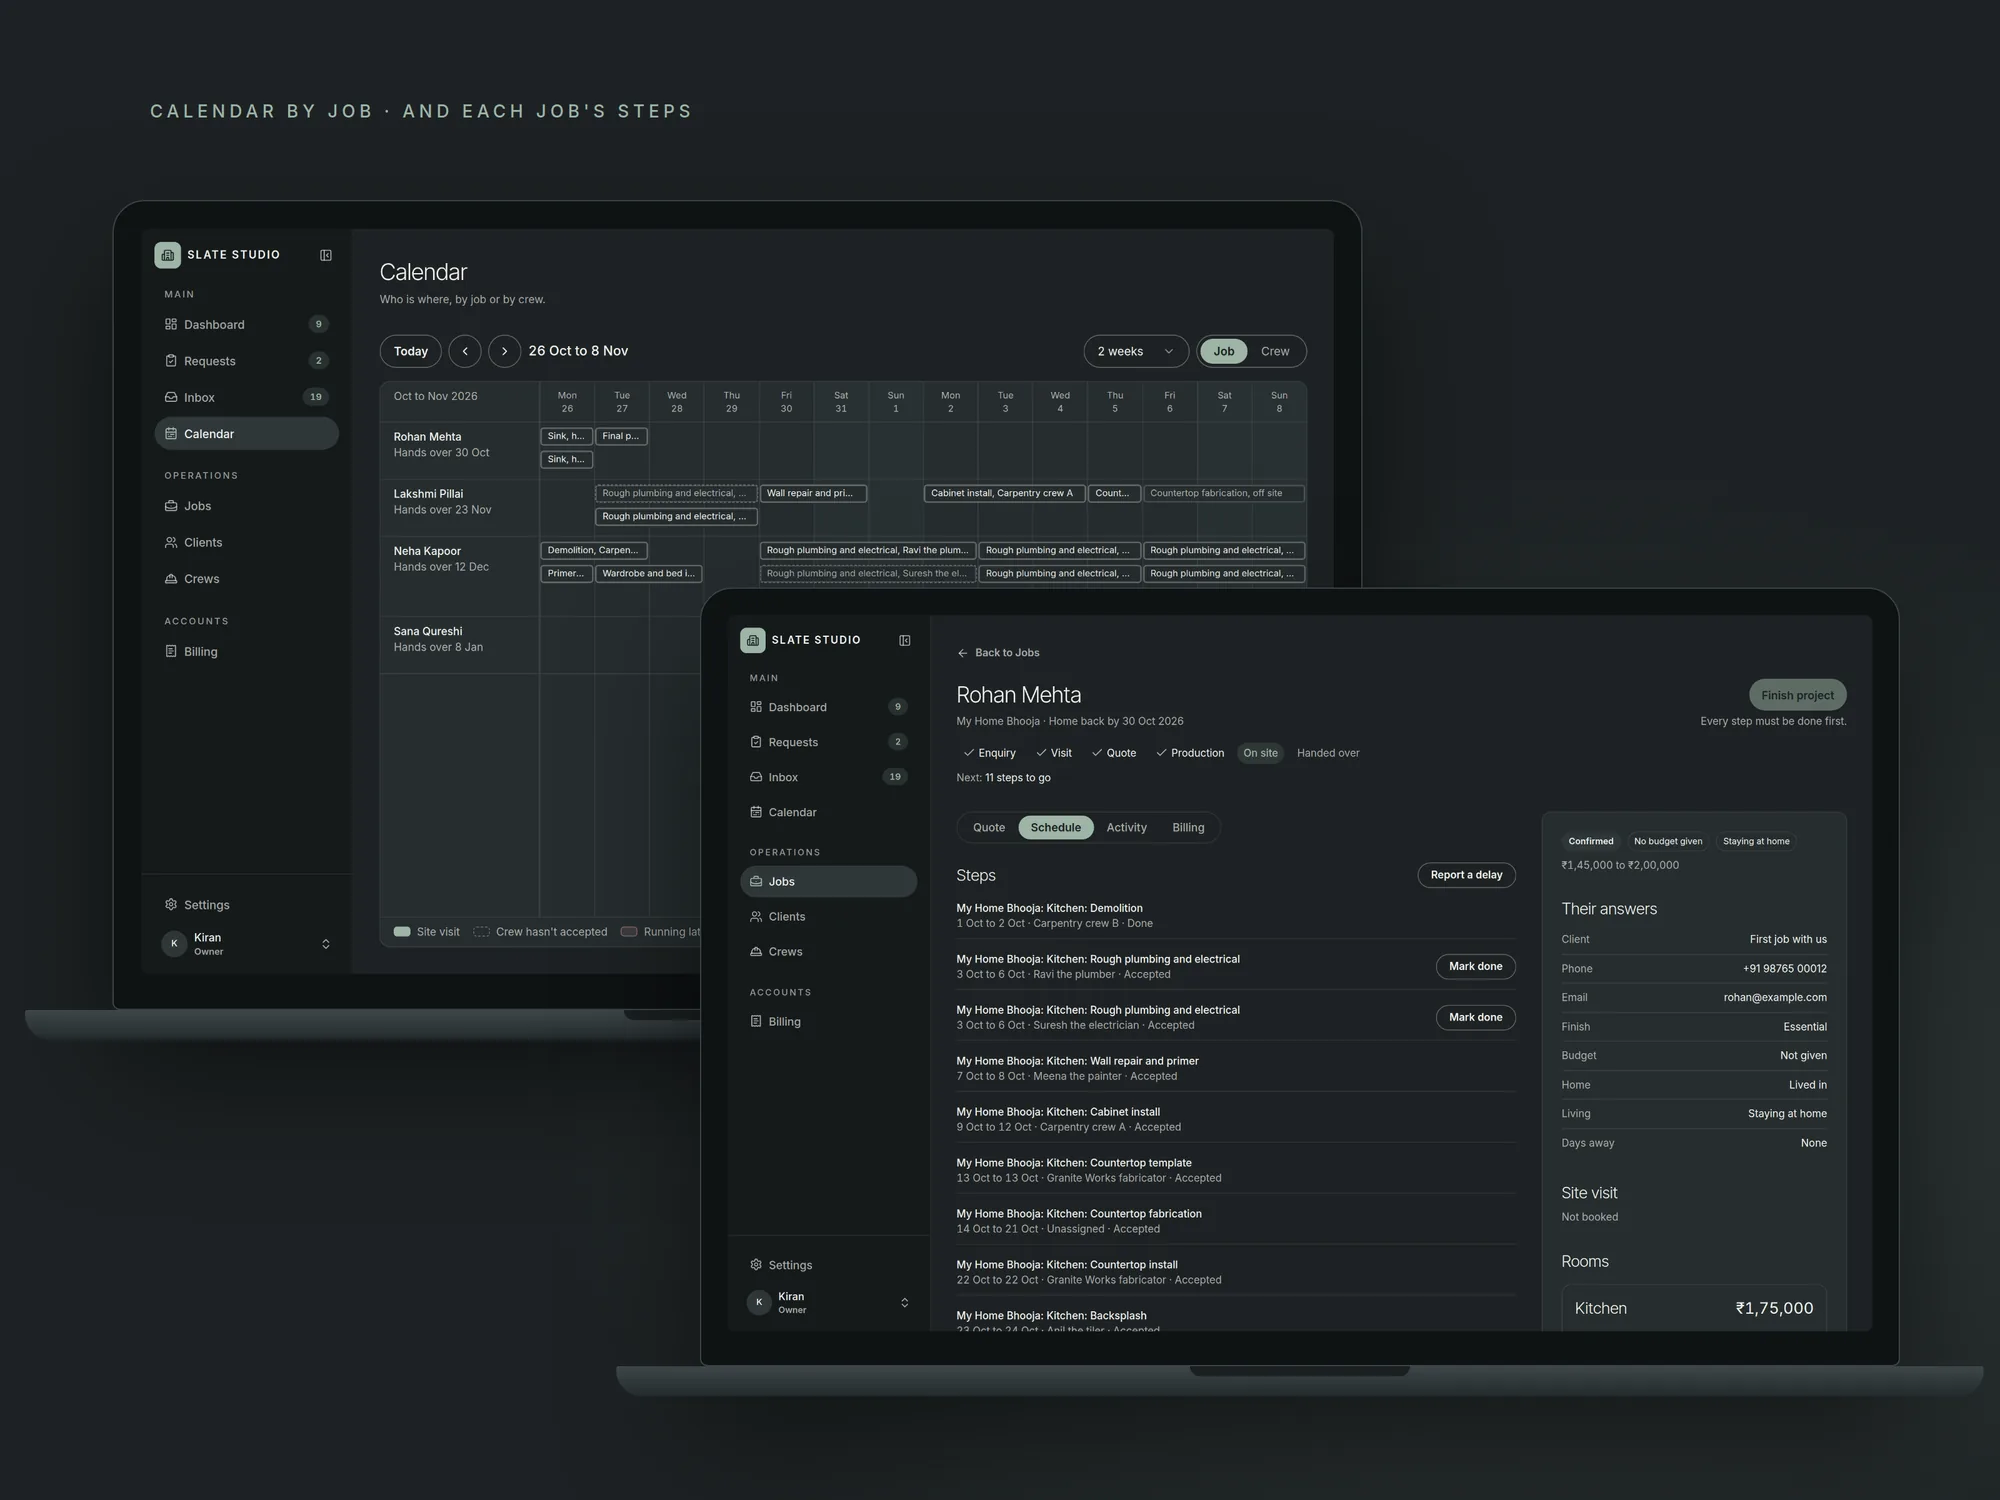The height and width of the screenshot is (1500, 2000).
Task: Open Cabinet install, Carpentry crew A event
Action: pos(1004,493)
